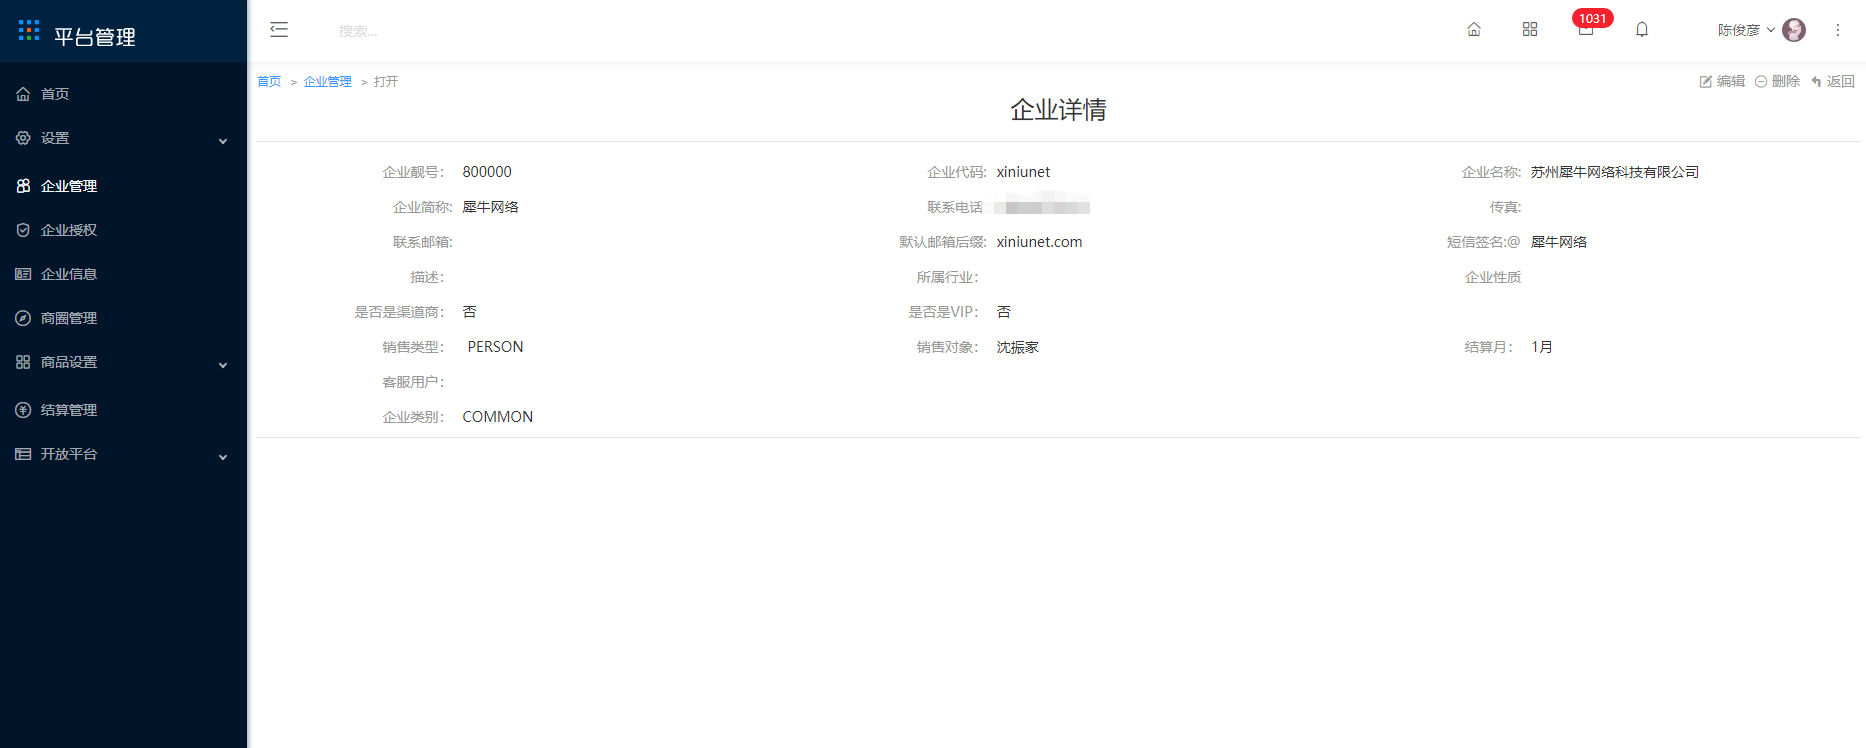
Task: Click the company number value 800000
Action: coord(487,172)
